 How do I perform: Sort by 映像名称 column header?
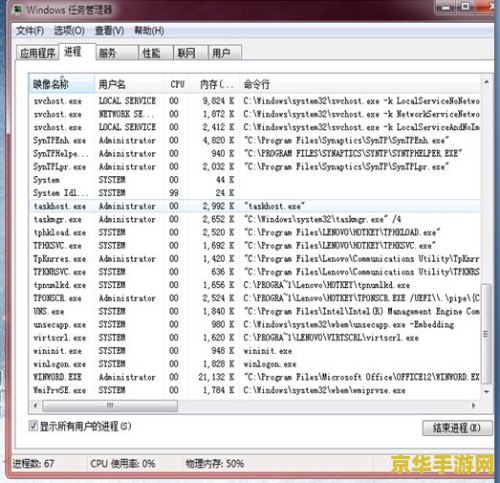pyautogui.click(x=62, y=84)
